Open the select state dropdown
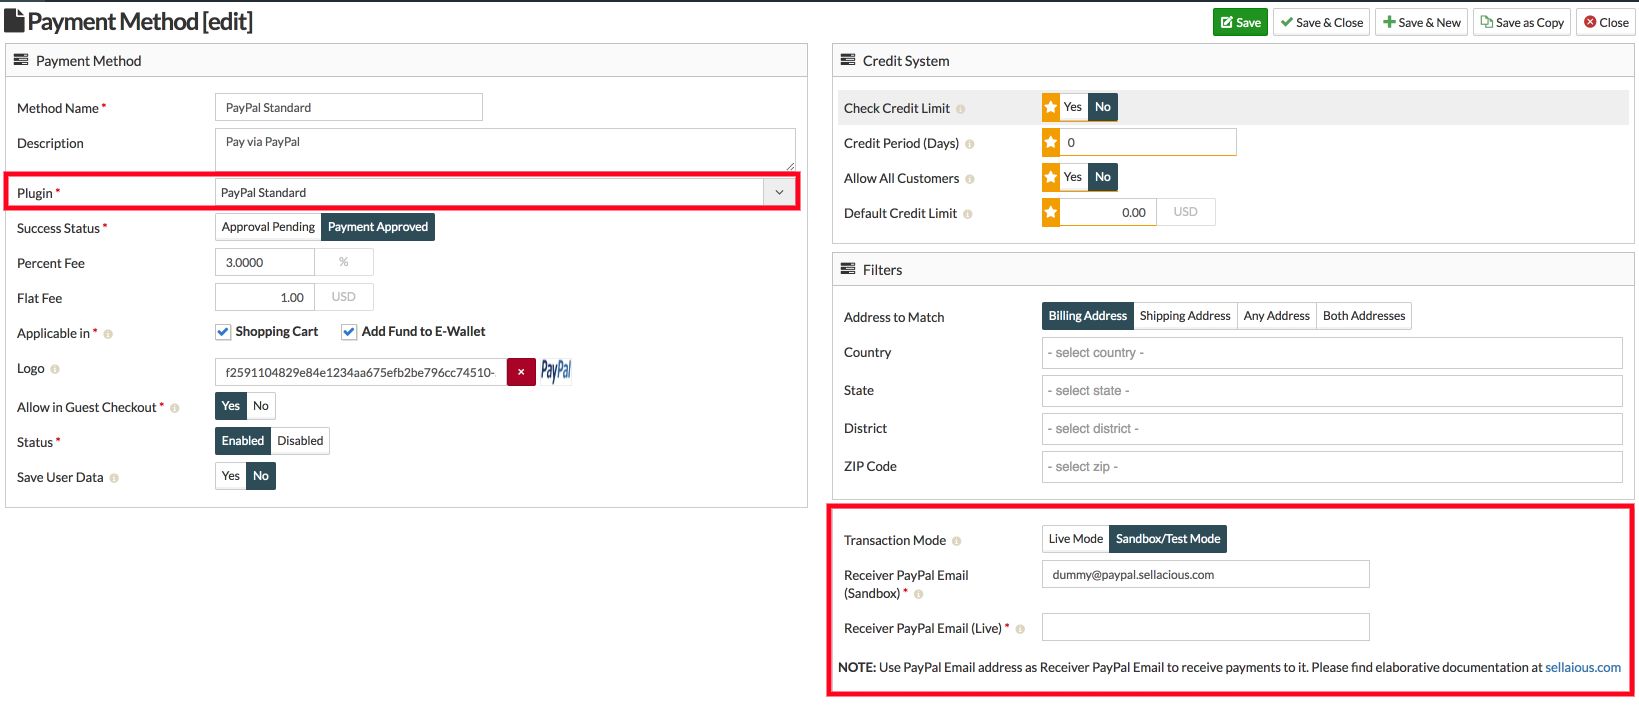The height and width of the screenshot is (717, 1639). 1332,391
